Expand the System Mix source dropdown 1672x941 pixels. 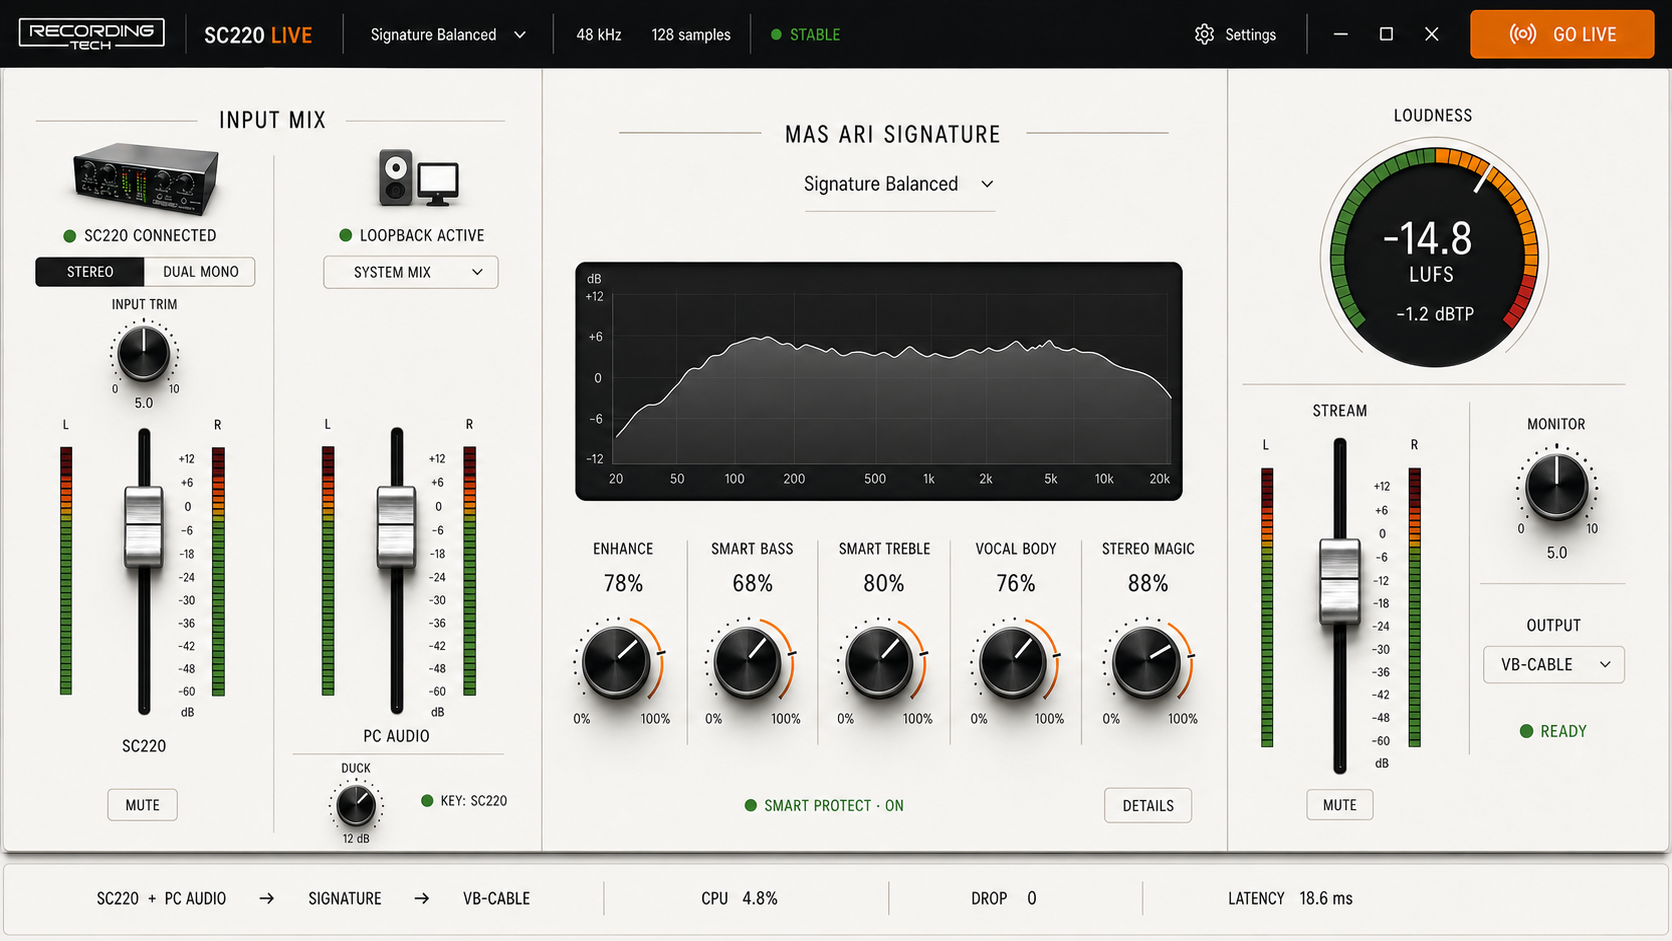coord(411,272)
